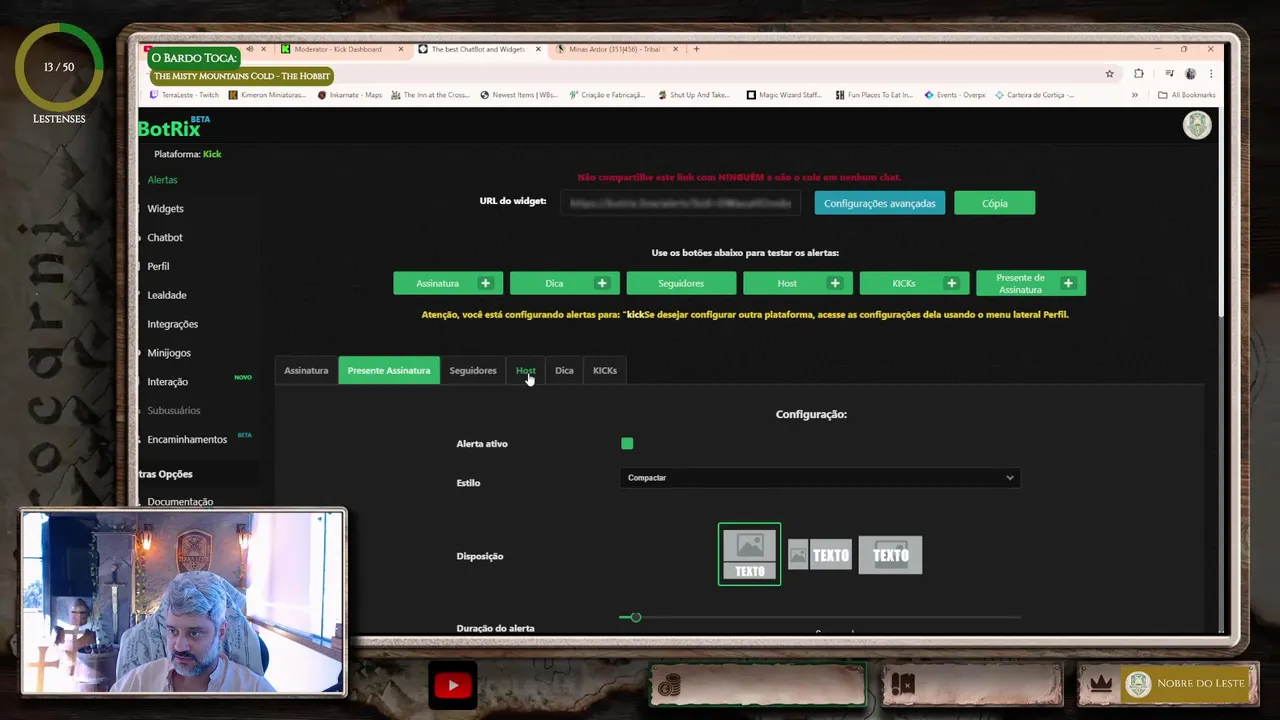This screenshot has width=1280, height=720.
Task: Open Encaminhamentos BETA in the sidebar
Action: pyautogui.click(x=187, y=440)
